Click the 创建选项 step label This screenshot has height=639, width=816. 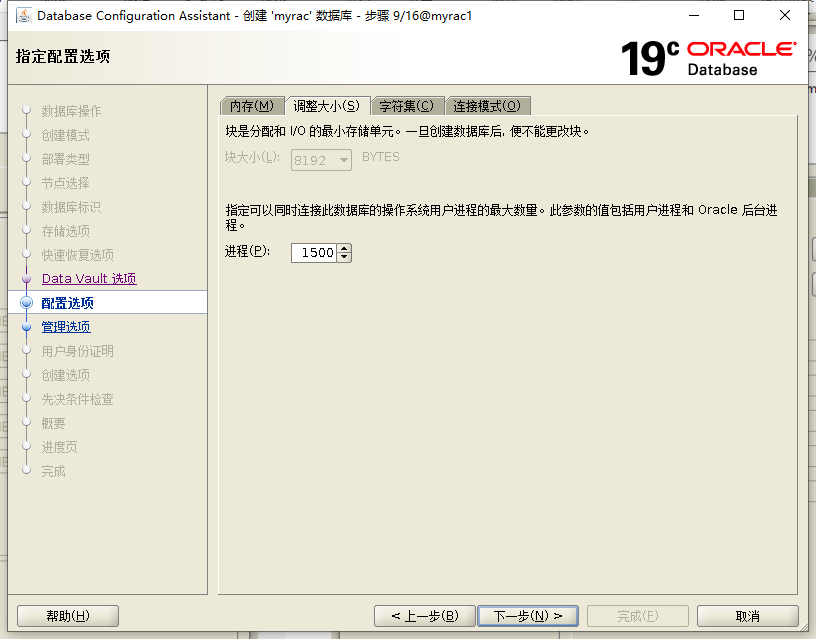click(66, 375)
